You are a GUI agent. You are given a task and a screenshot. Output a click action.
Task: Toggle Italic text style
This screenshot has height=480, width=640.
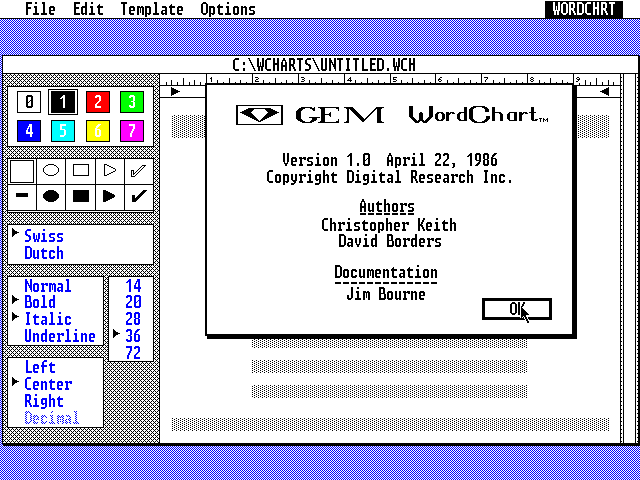pos(48,319)
